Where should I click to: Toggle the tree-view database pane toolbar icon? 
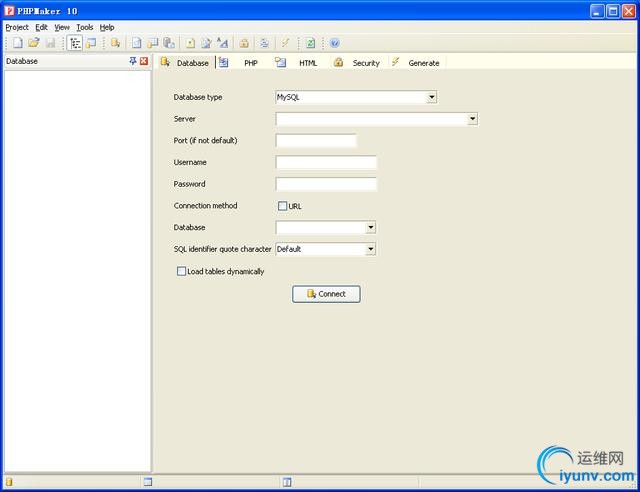coord(75,43)
